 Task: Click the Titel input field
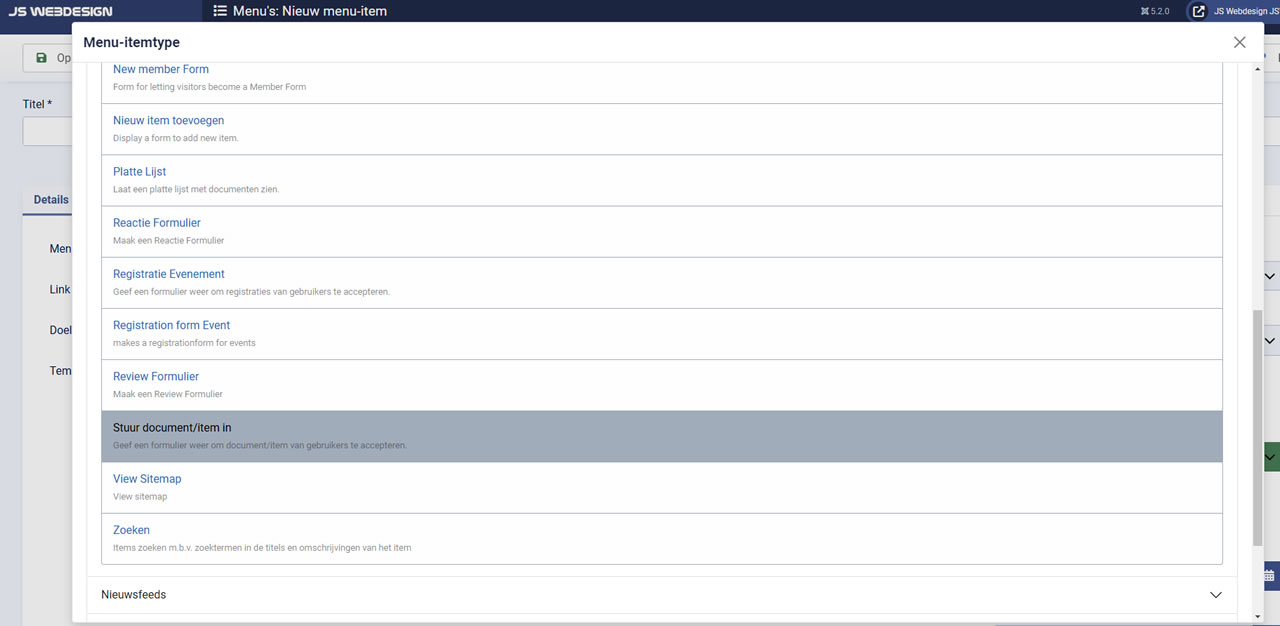pyautogui.click(x=47, y=131)
